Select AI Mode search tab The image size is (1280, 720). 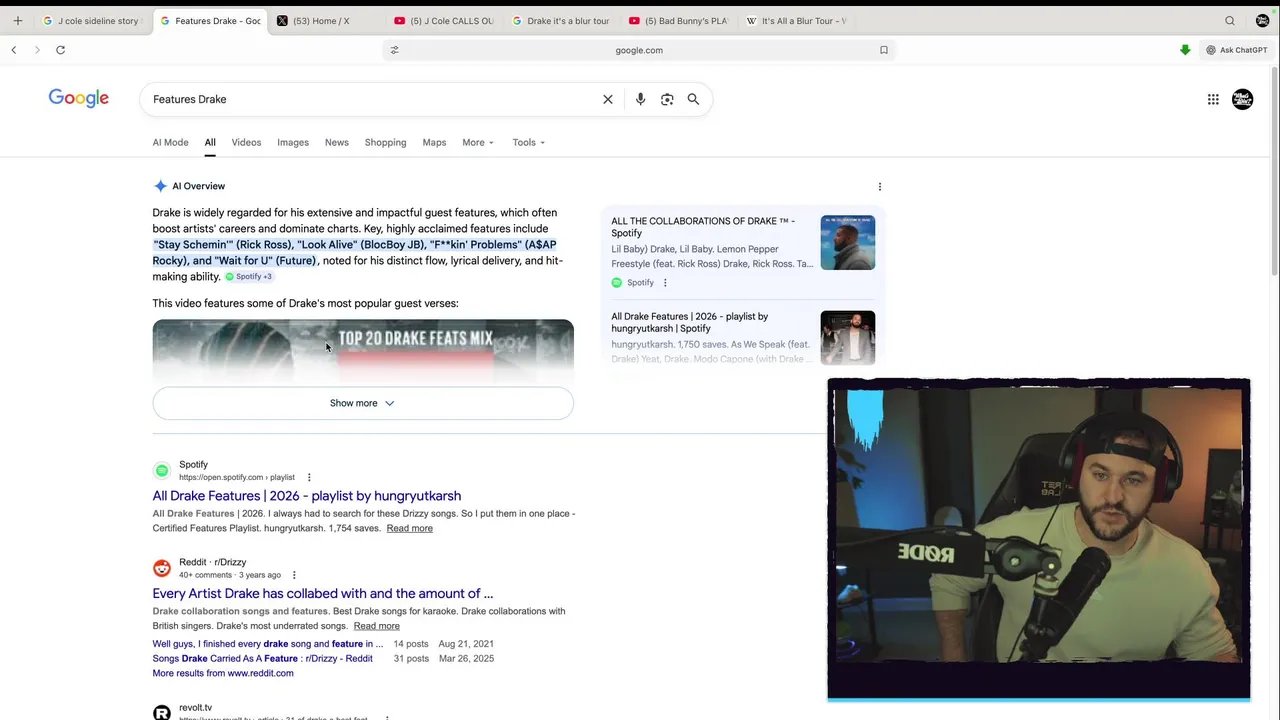click(x=170, y=142)
